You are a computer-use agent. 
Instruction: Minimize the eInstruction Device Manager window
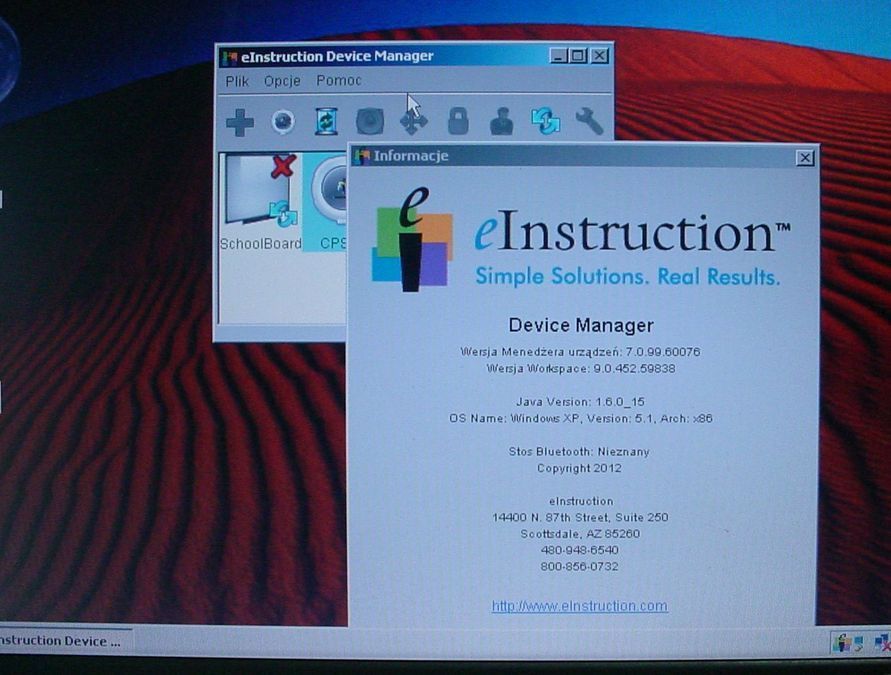[x=559, y=56]
